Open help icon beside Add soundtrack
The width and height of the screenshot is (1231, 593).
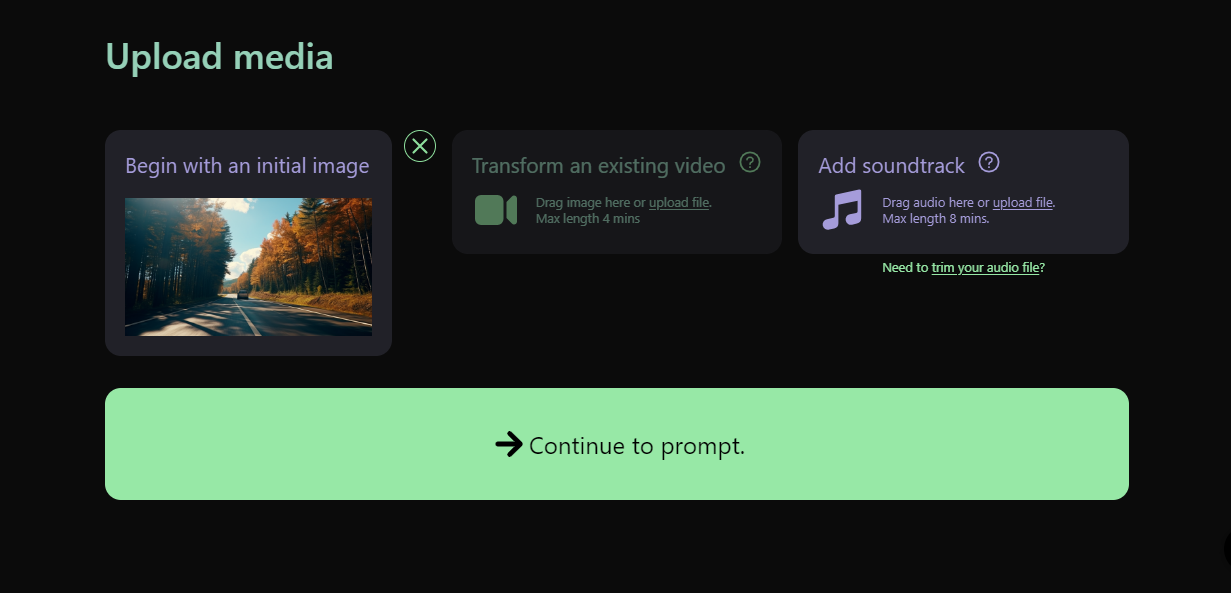click(989, 162)
